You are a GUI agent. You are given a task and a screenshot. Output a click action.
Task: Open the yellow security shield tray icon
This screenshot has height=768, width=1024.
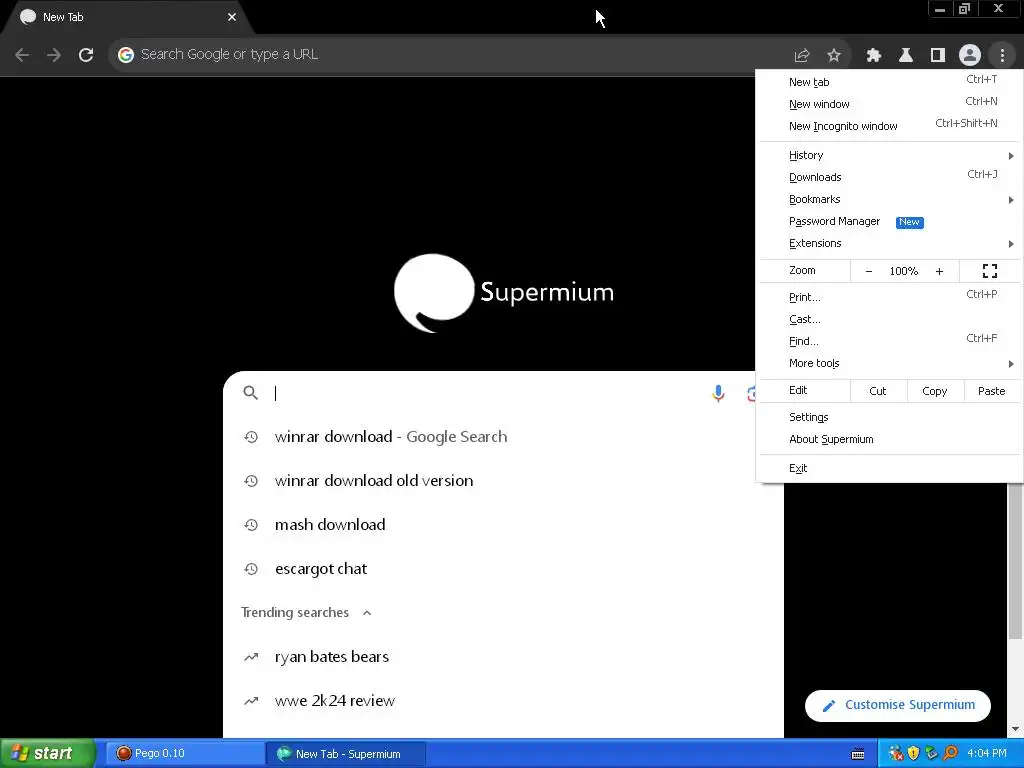click(914, 754)
